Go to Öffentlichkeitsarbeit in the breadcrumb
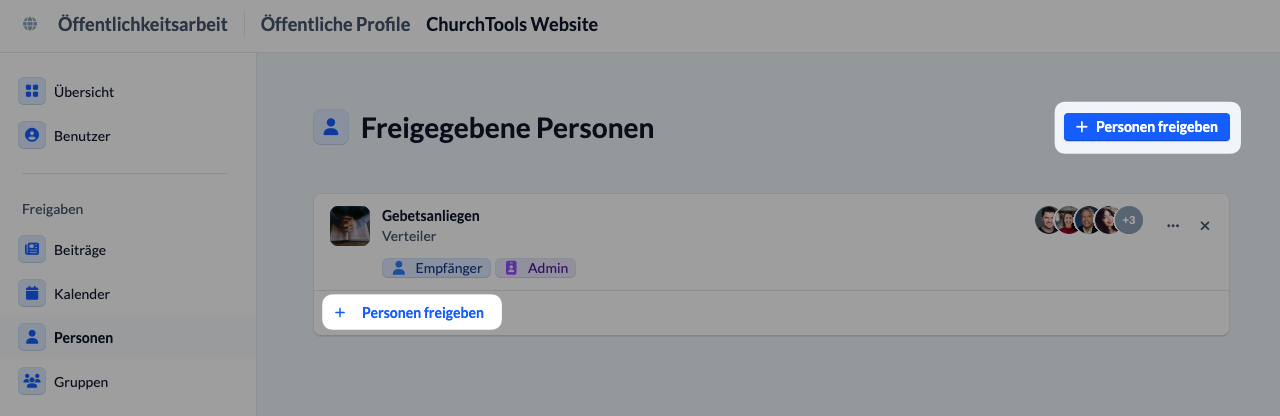 [x=142, y=24]
